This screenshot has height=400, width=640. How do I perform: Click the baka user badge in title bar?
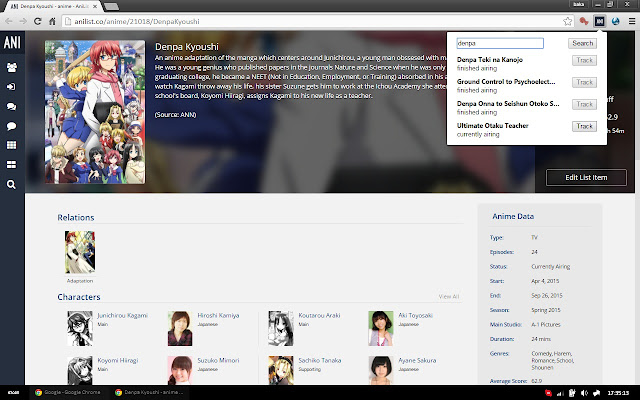tap(578, 4)
